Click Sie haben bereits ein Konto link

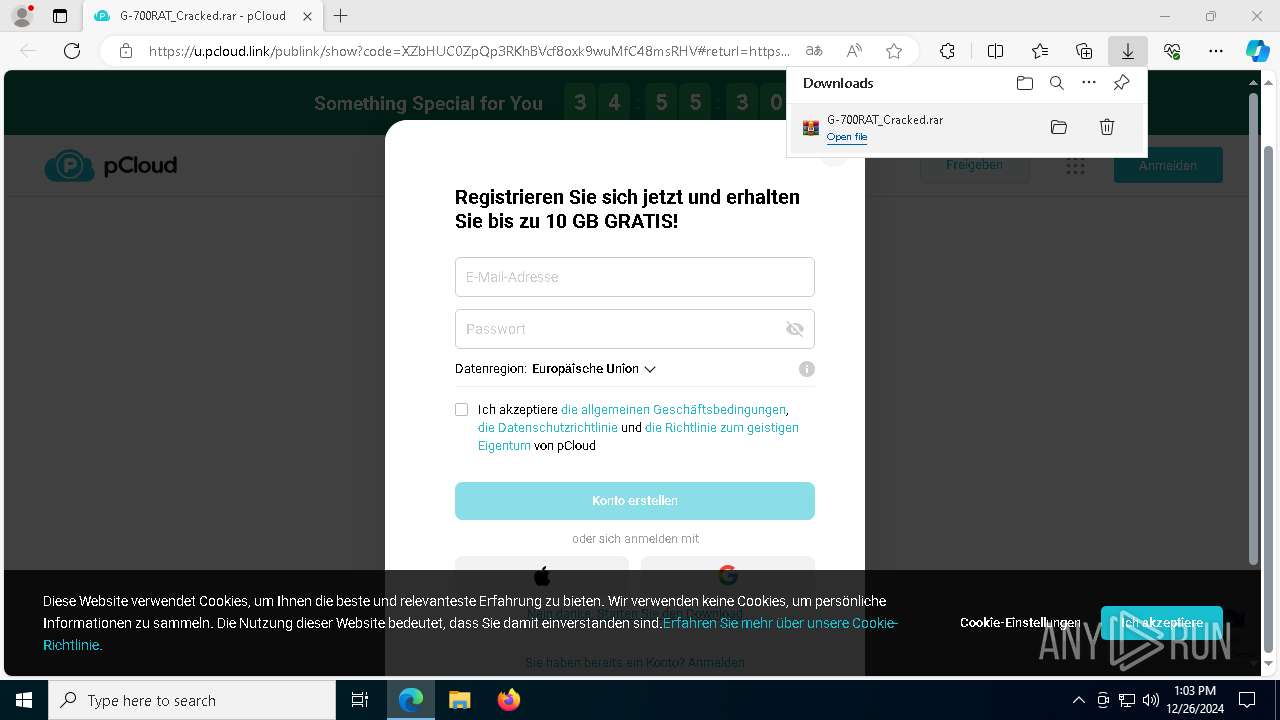click(635, 662)
